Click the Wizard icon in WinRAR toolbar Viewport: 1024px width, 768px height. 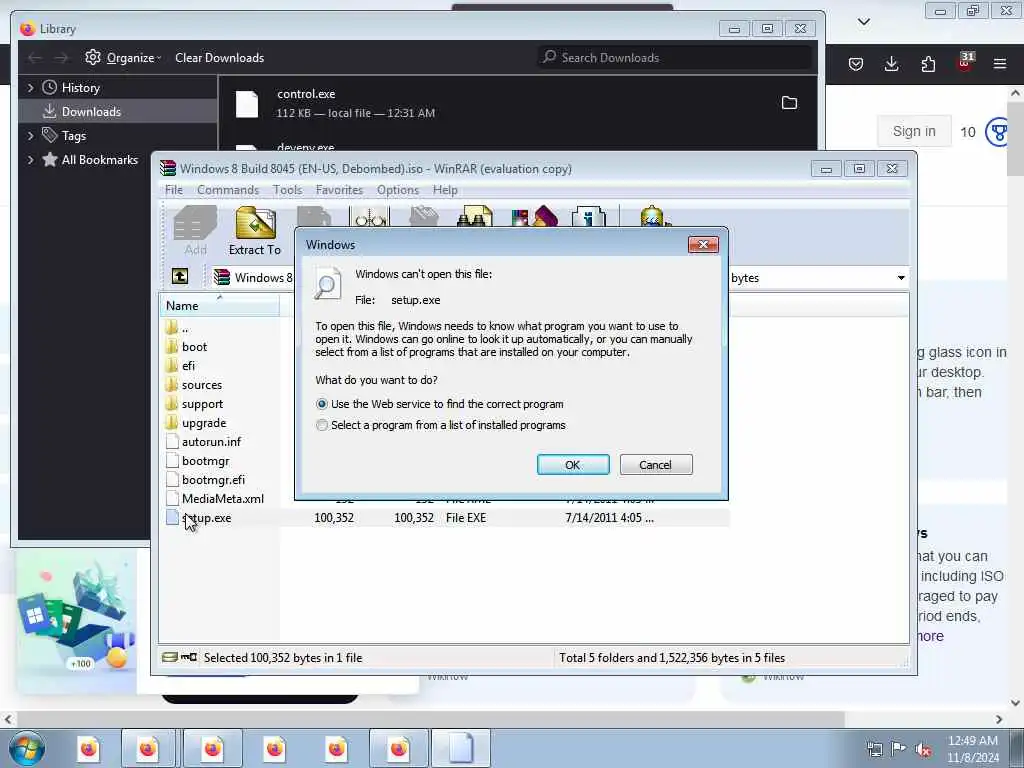point(536,216)
